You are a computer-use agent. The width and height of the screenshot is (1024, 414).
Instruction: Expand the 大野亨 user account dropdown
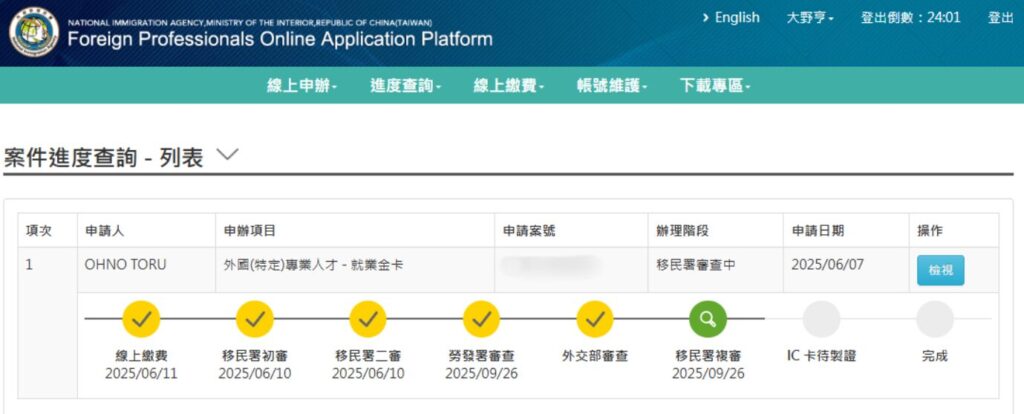(x=810, y=18)
